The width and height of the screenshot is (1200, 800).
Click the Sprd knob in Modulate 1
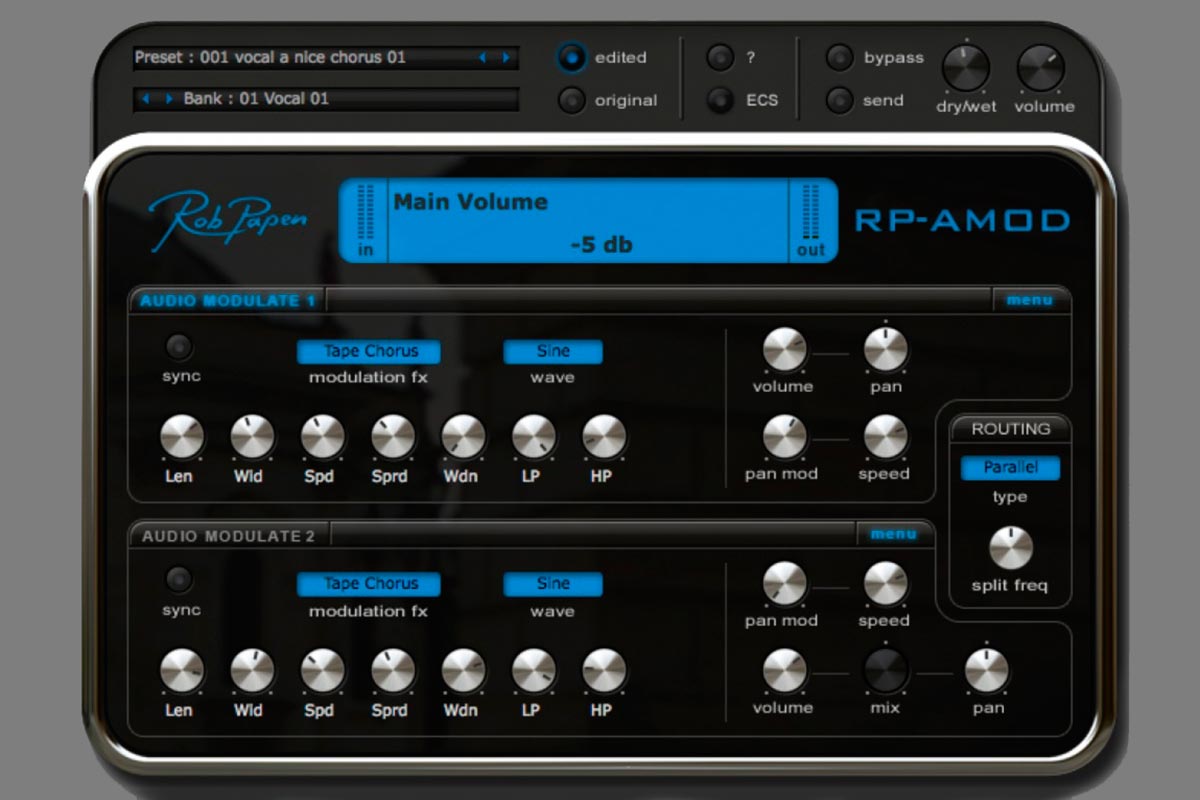(x=393, y=437)
